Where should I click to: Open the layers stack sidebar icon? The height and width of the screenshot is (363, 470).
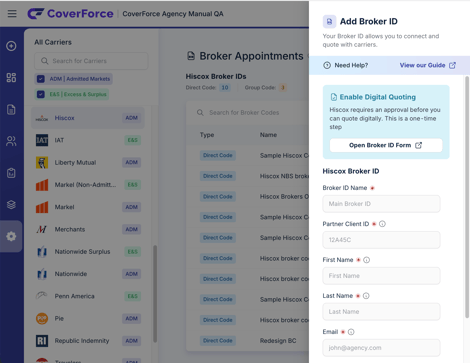coord(11,205)
